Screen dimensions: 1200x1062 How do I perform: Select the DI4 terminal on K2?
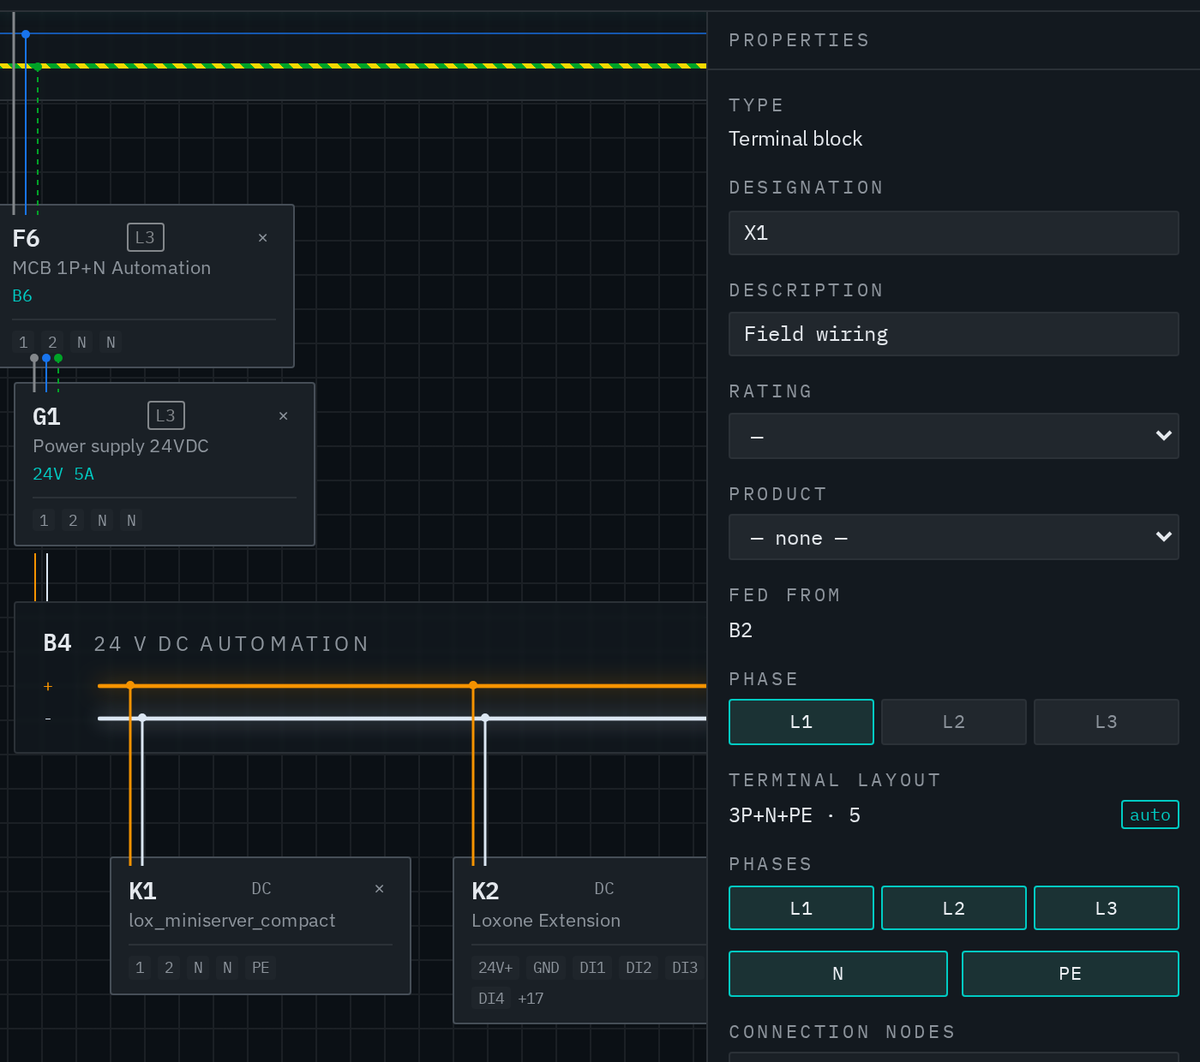(491, 998)
